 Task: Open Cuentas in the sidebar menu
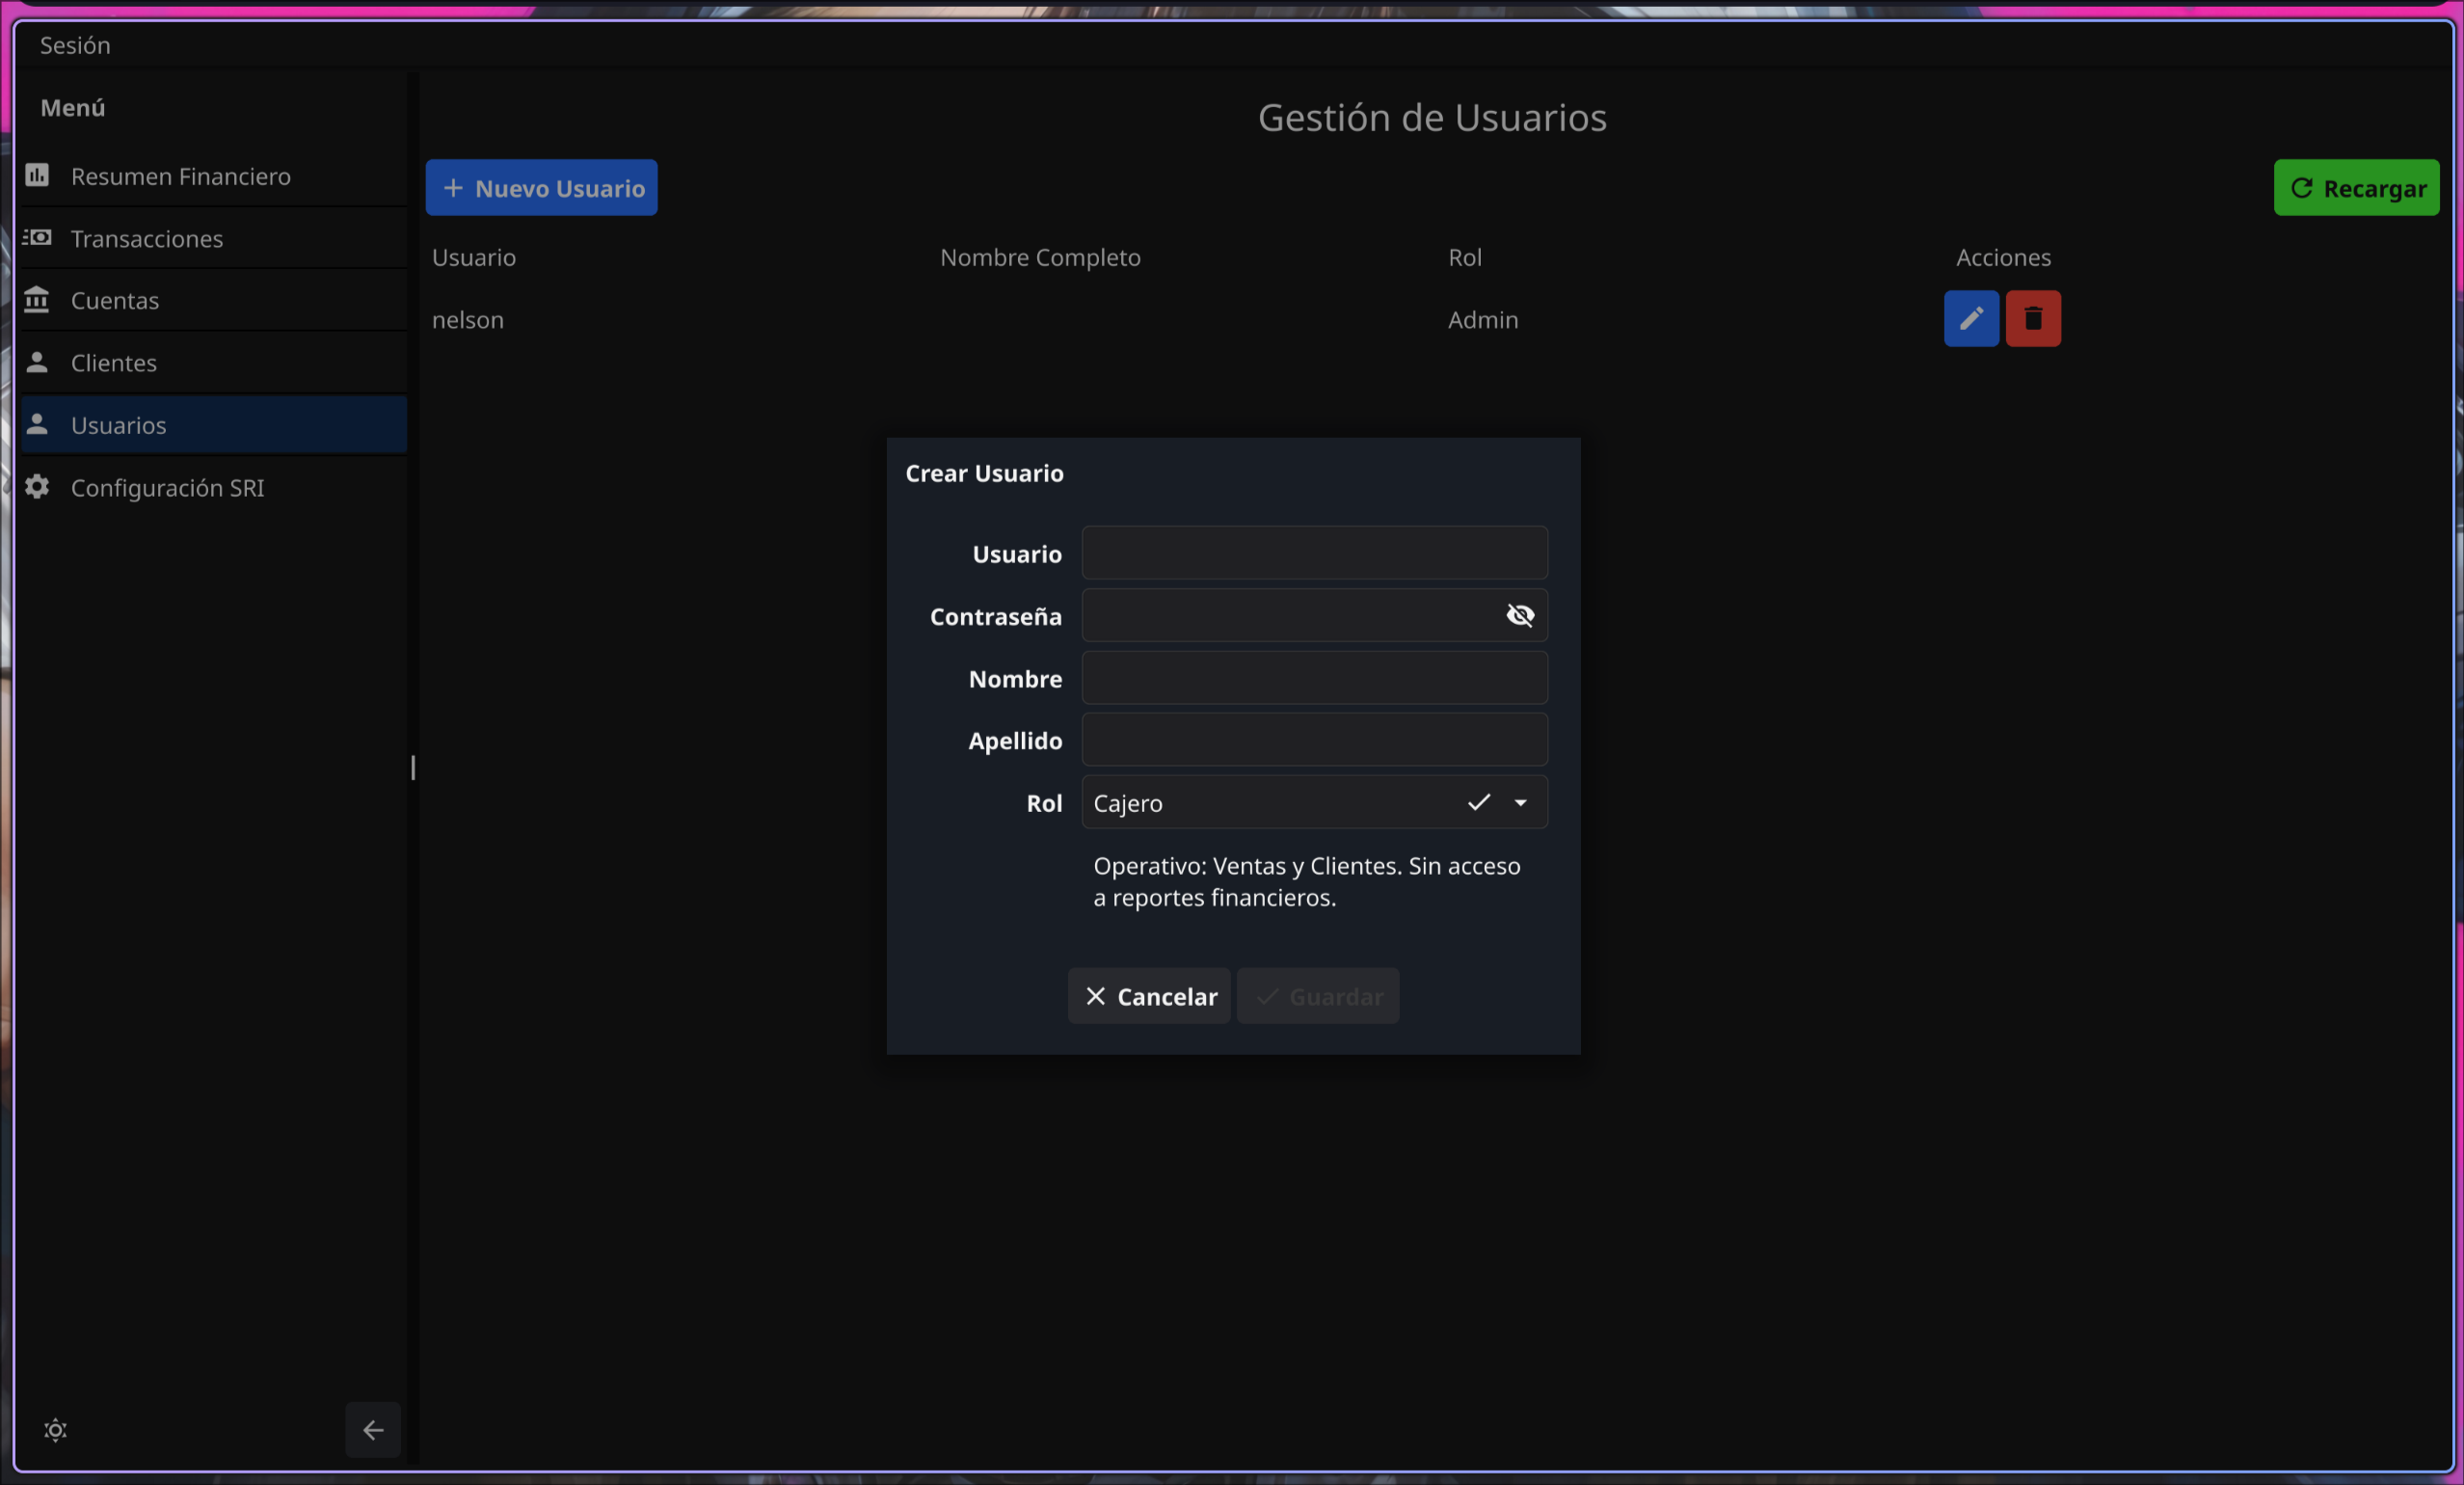115,301
